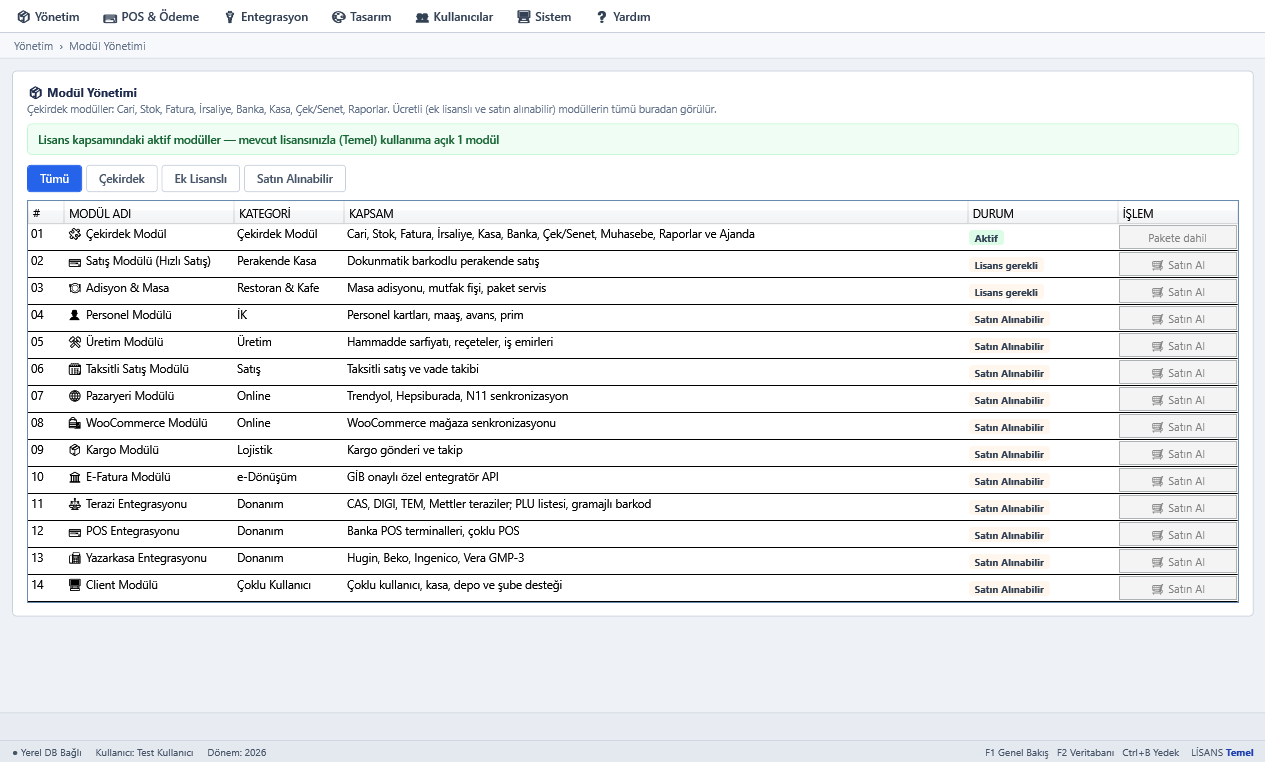Image resolution: width=1265 pixels, height=762 pixels.
Task: Click Pakete dahil button for Çekirdek Modül
Action: pos(1178,238)
